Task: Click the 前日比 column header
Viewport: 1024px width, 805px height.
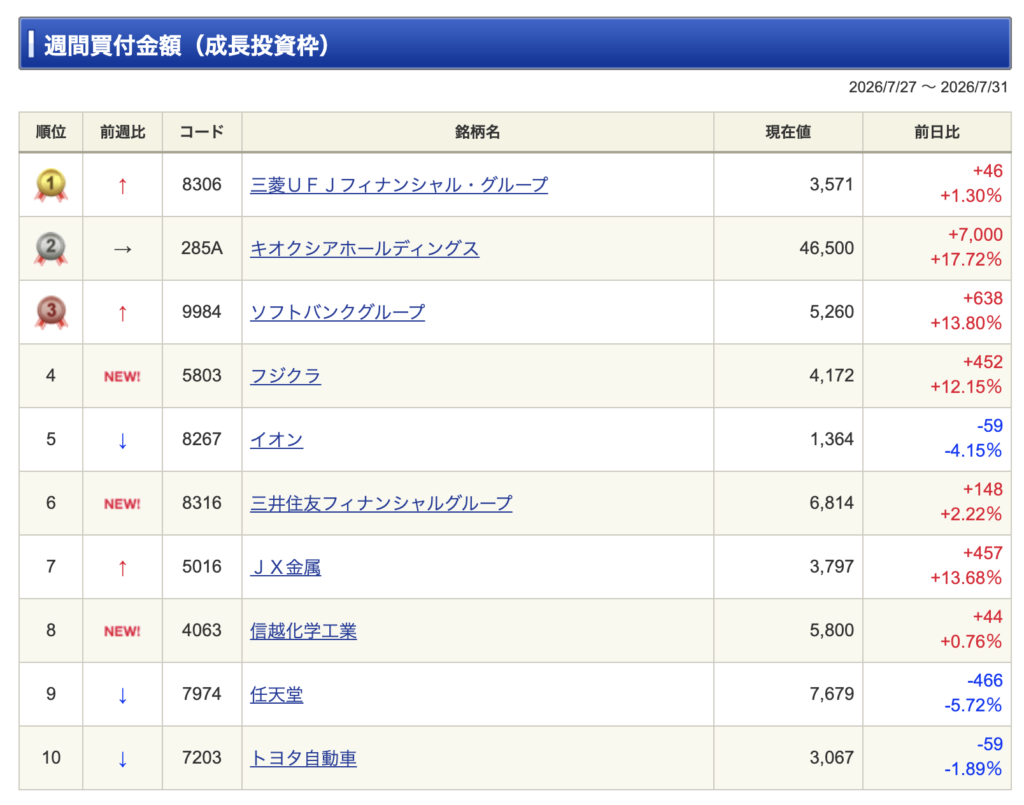Action: [936, 132]
